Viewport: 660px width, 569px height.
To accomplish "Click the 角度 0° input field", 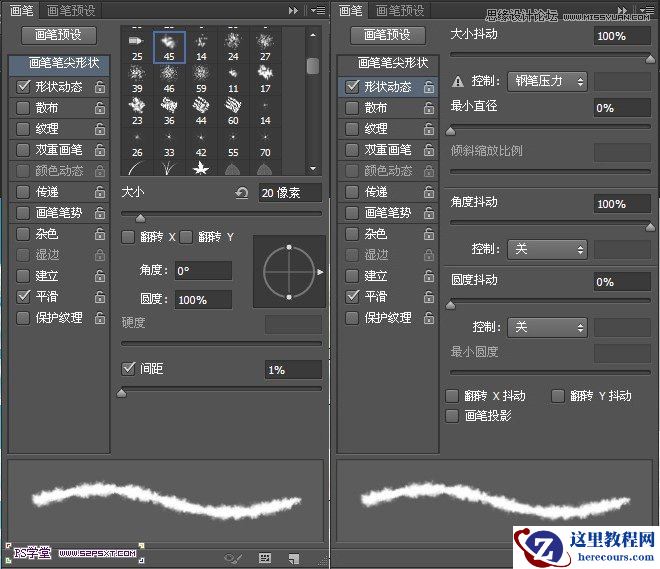I will point(203,271).
